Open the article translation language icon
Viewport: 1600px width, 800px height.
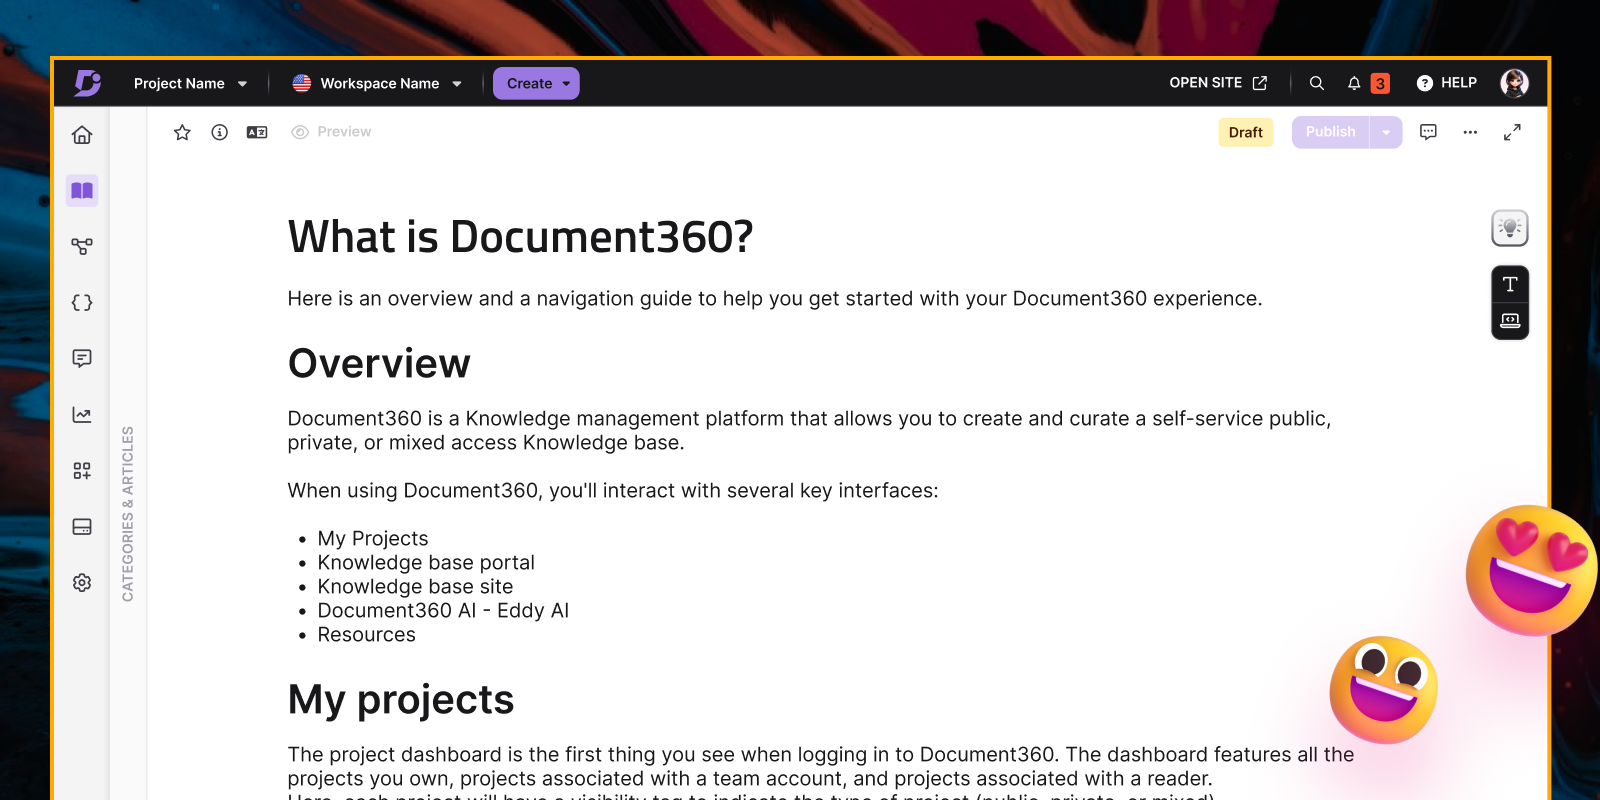pos(257,132)
